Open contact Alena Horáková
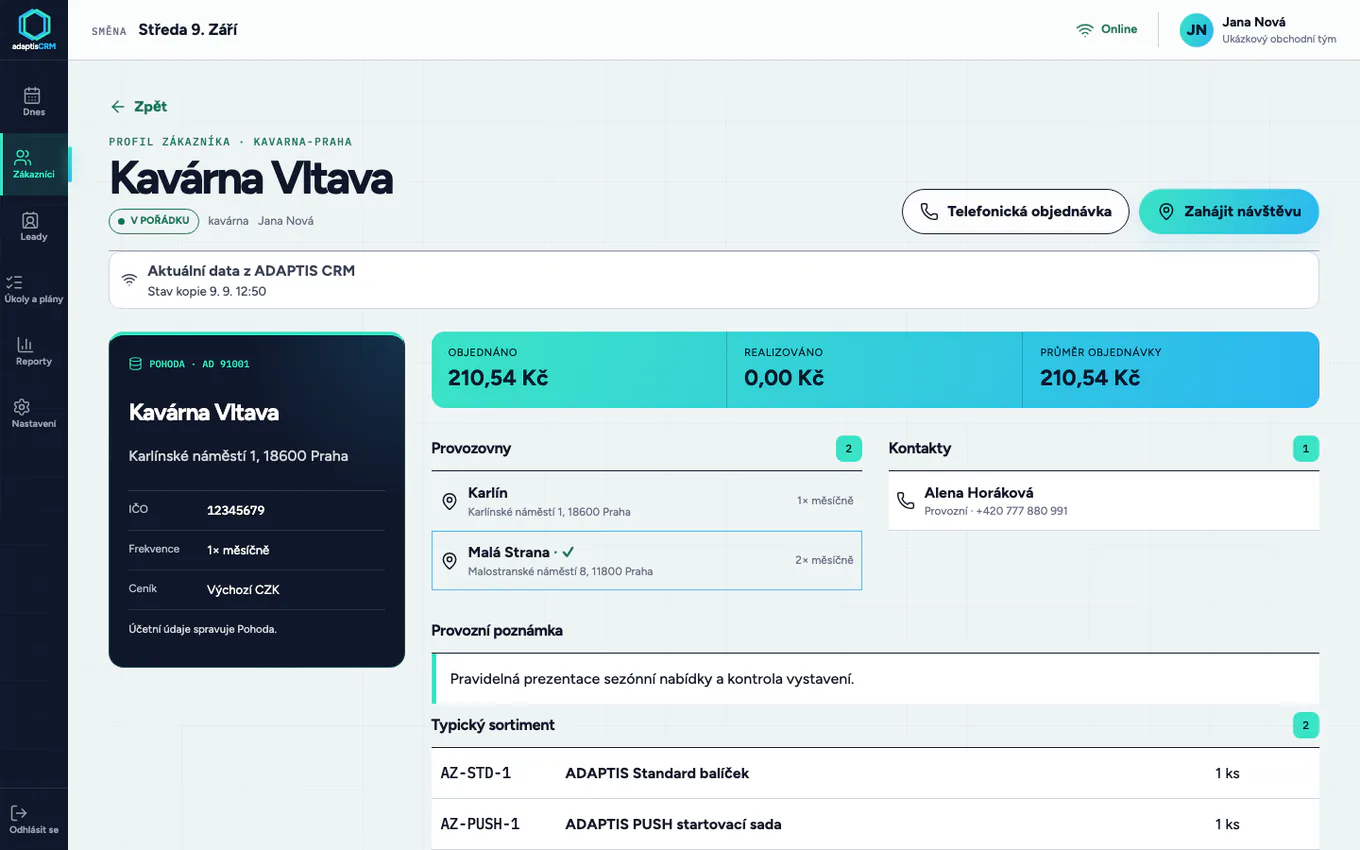 pos(1104,501)
